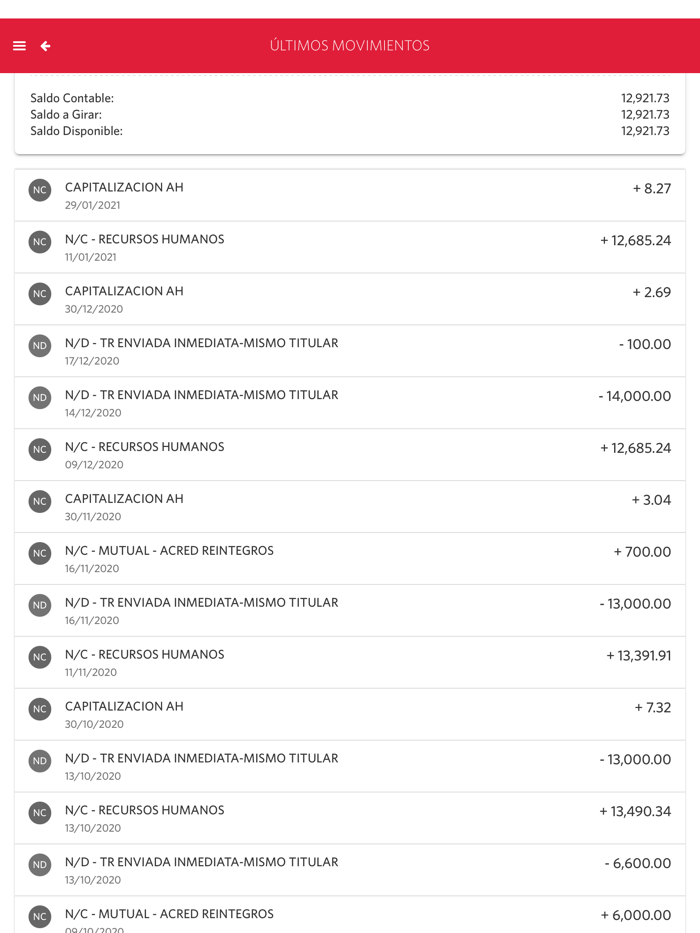
Task: Click the ND icon on the 17/12/2020 transfer
Action: click(x=39, y=345)
